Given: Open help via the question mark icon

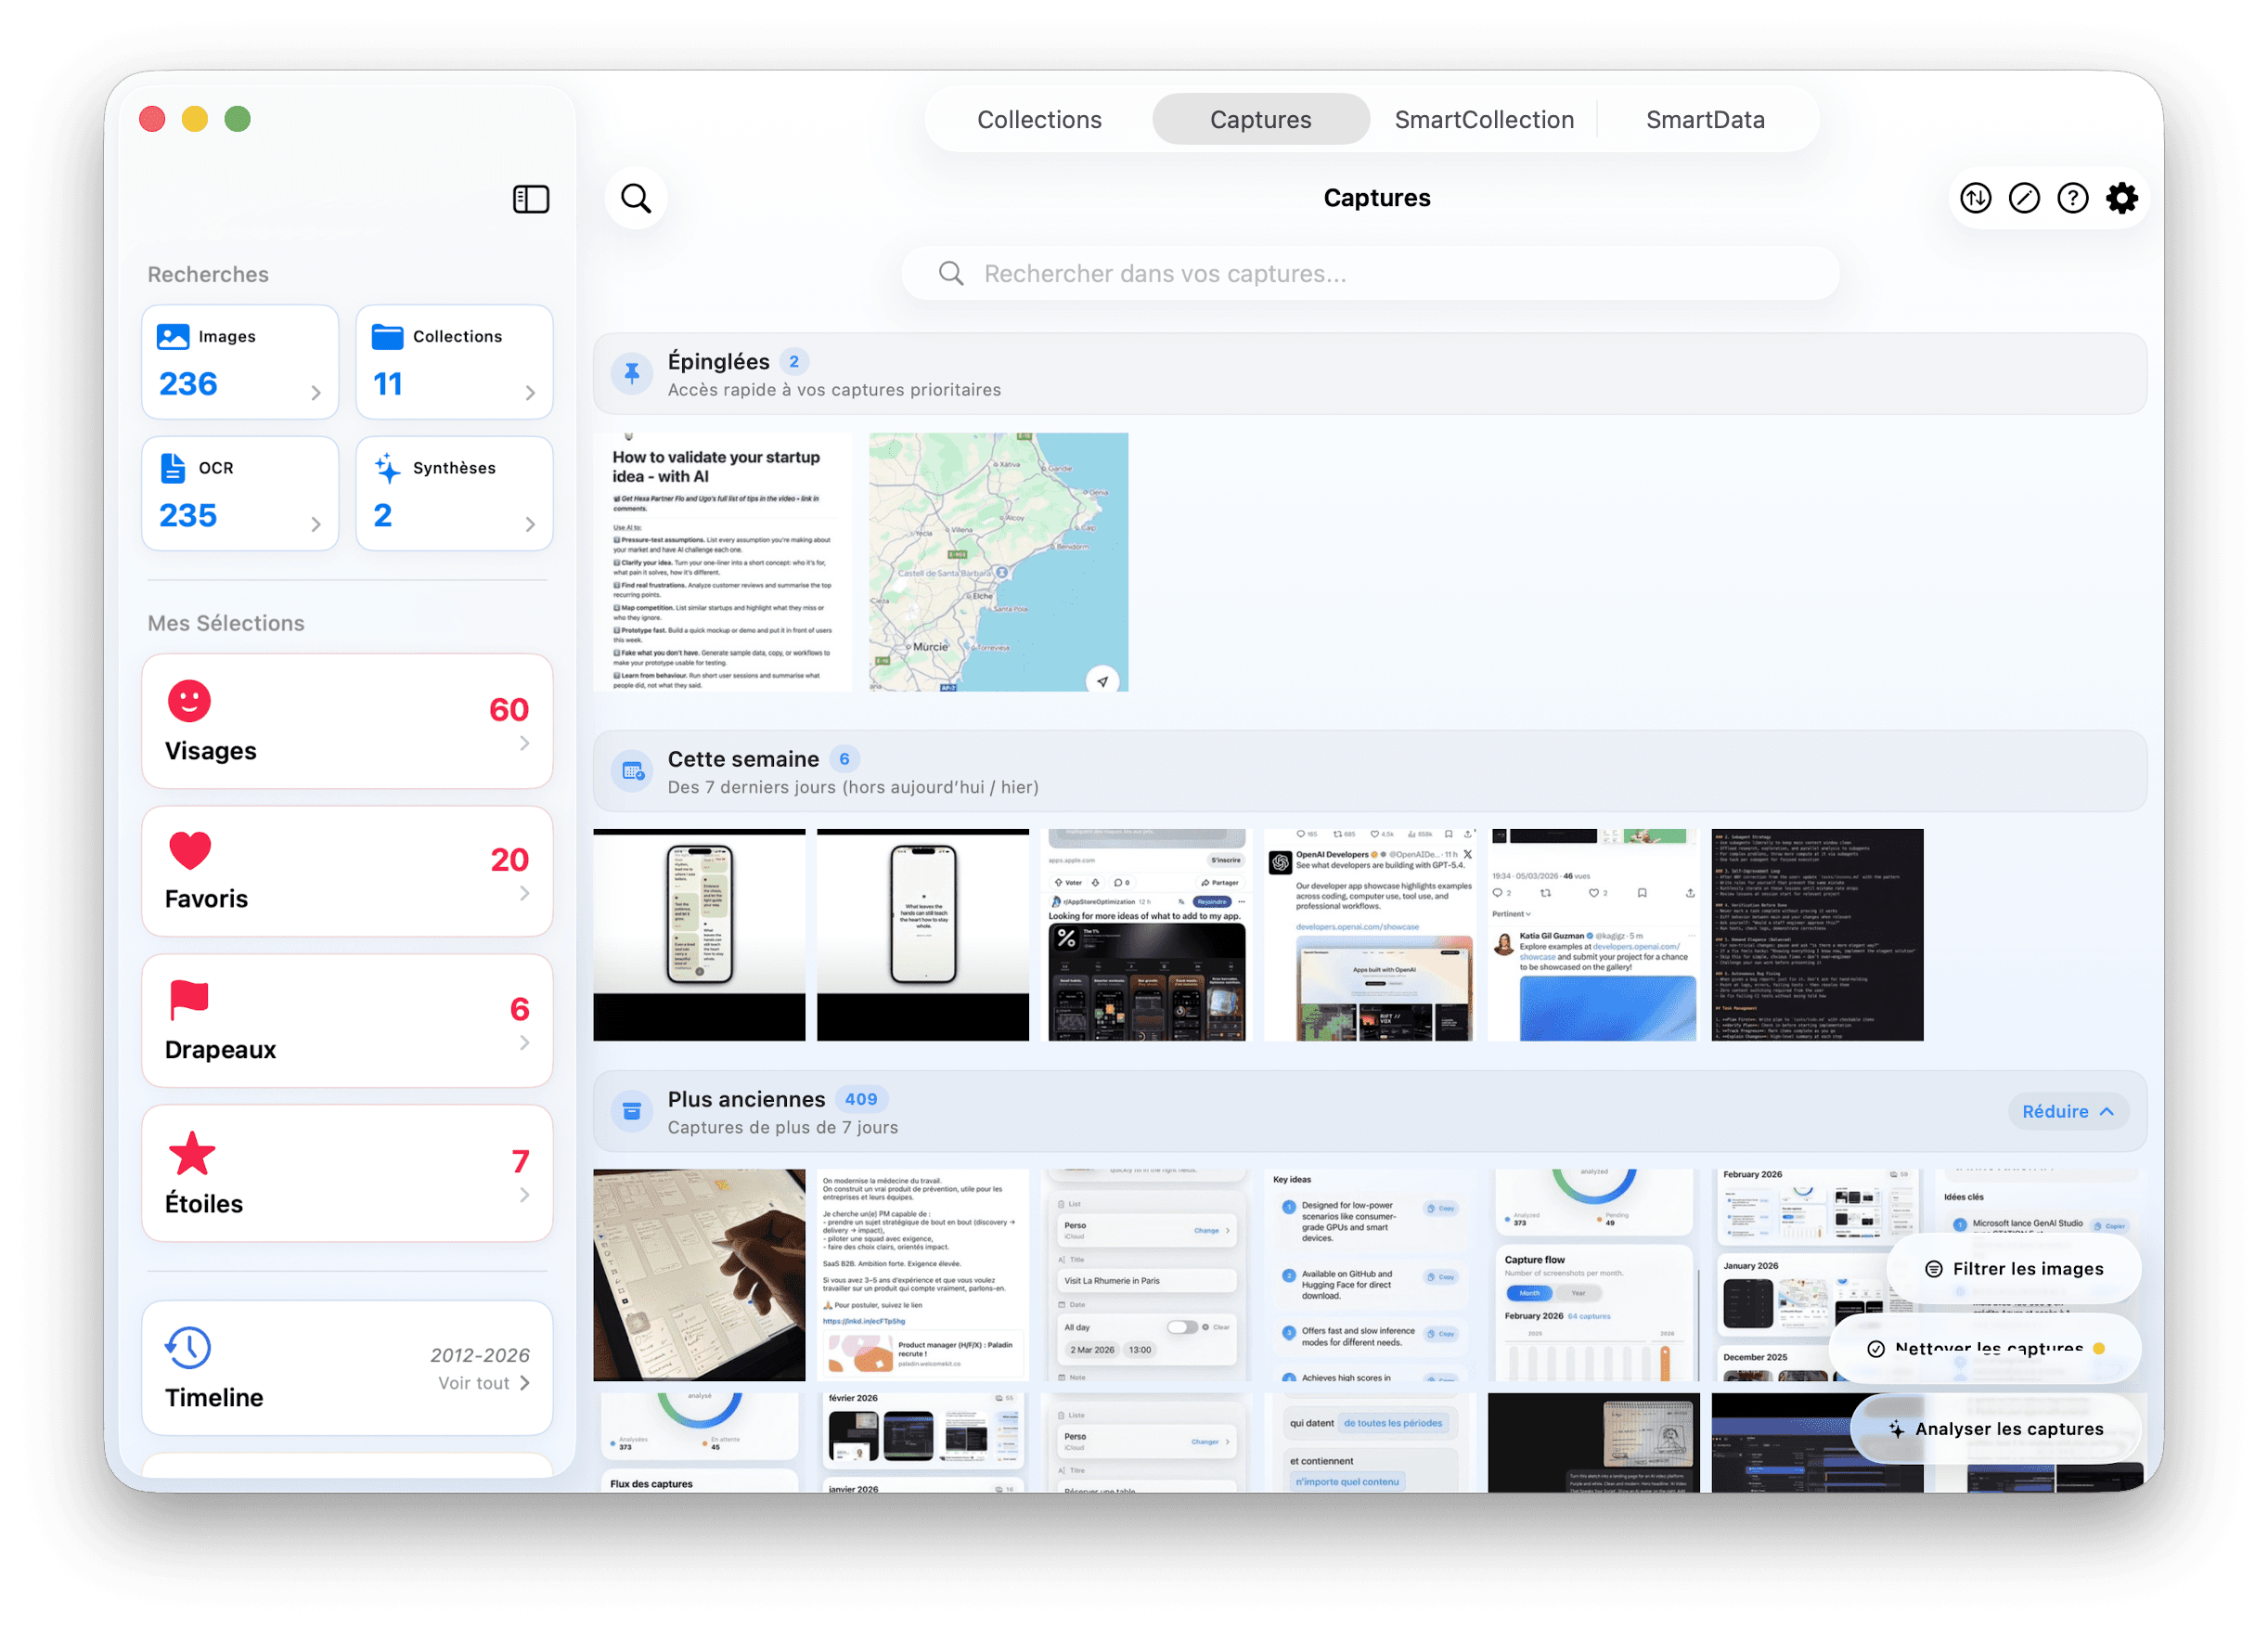Looking at the screenshot, I should click(x=2073, y=198).
